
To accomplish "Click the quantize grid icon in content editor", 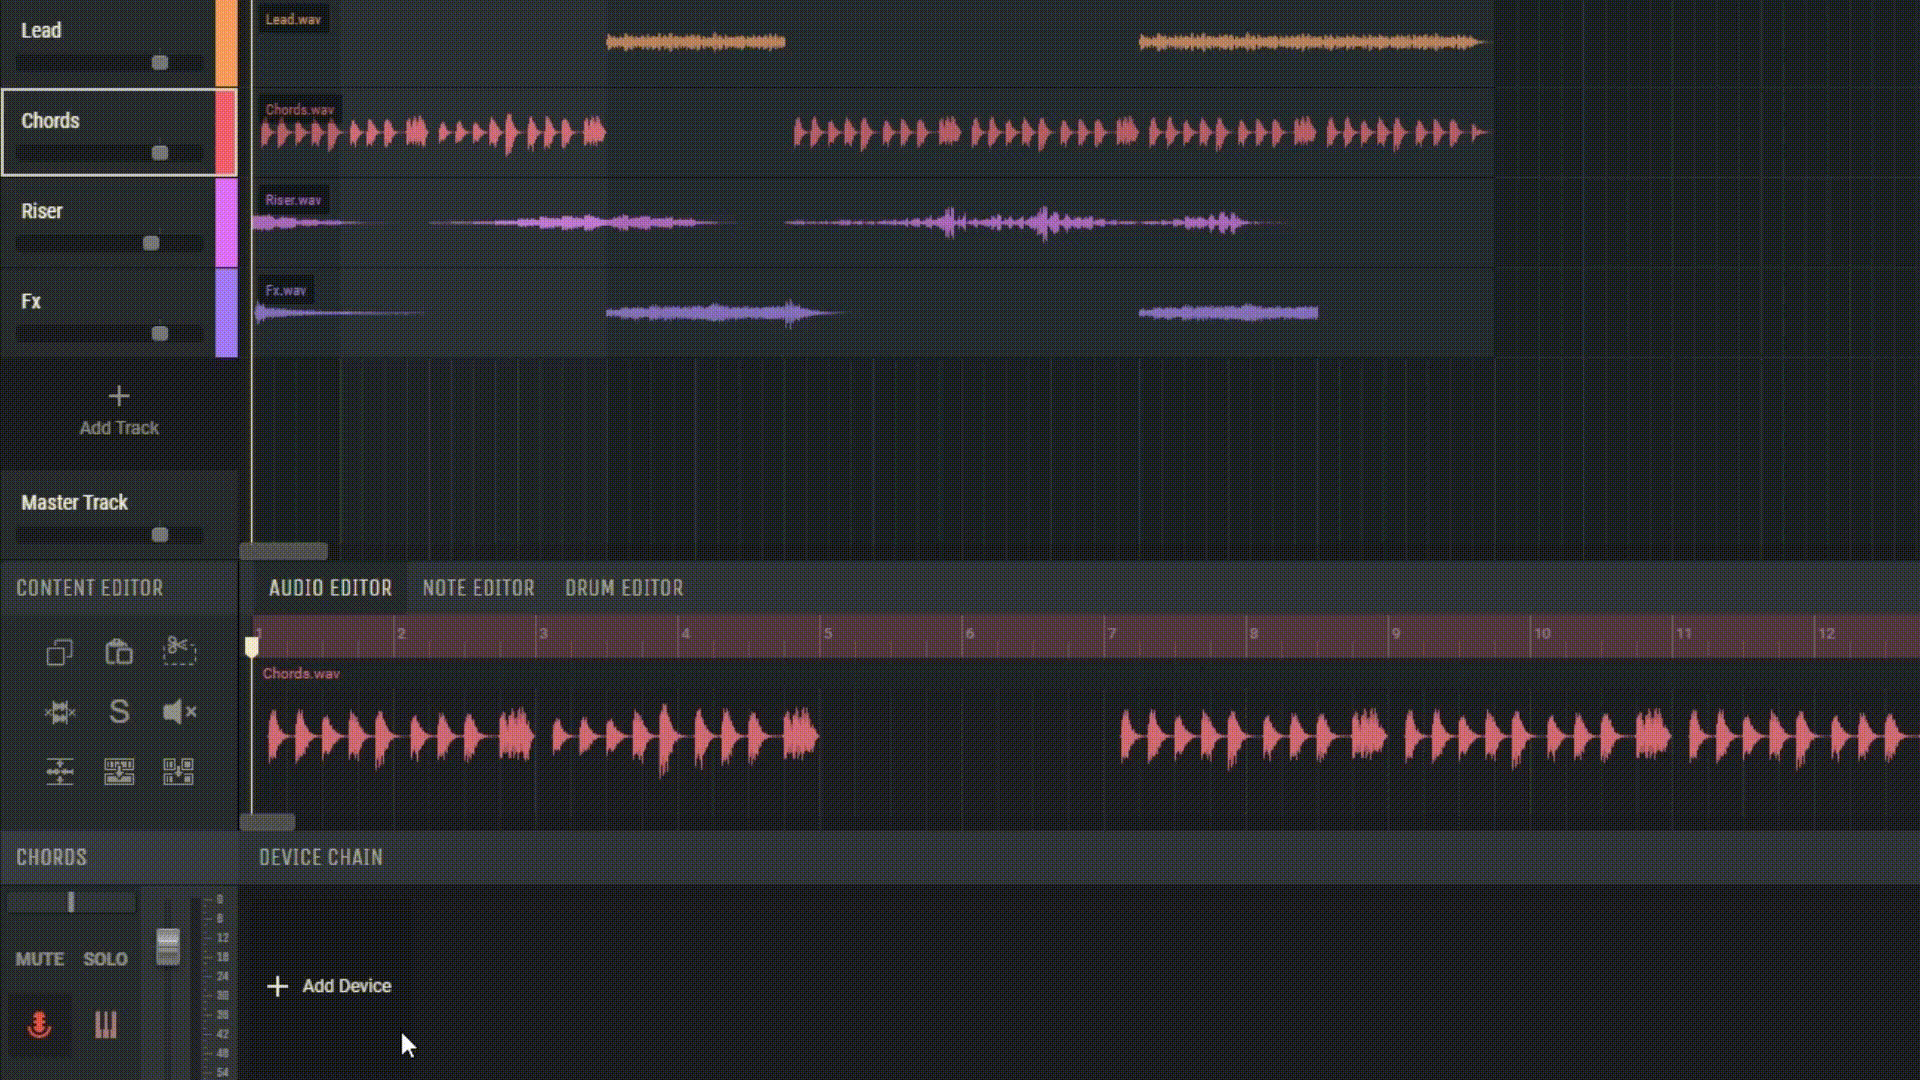I will (x=178, y=770).
